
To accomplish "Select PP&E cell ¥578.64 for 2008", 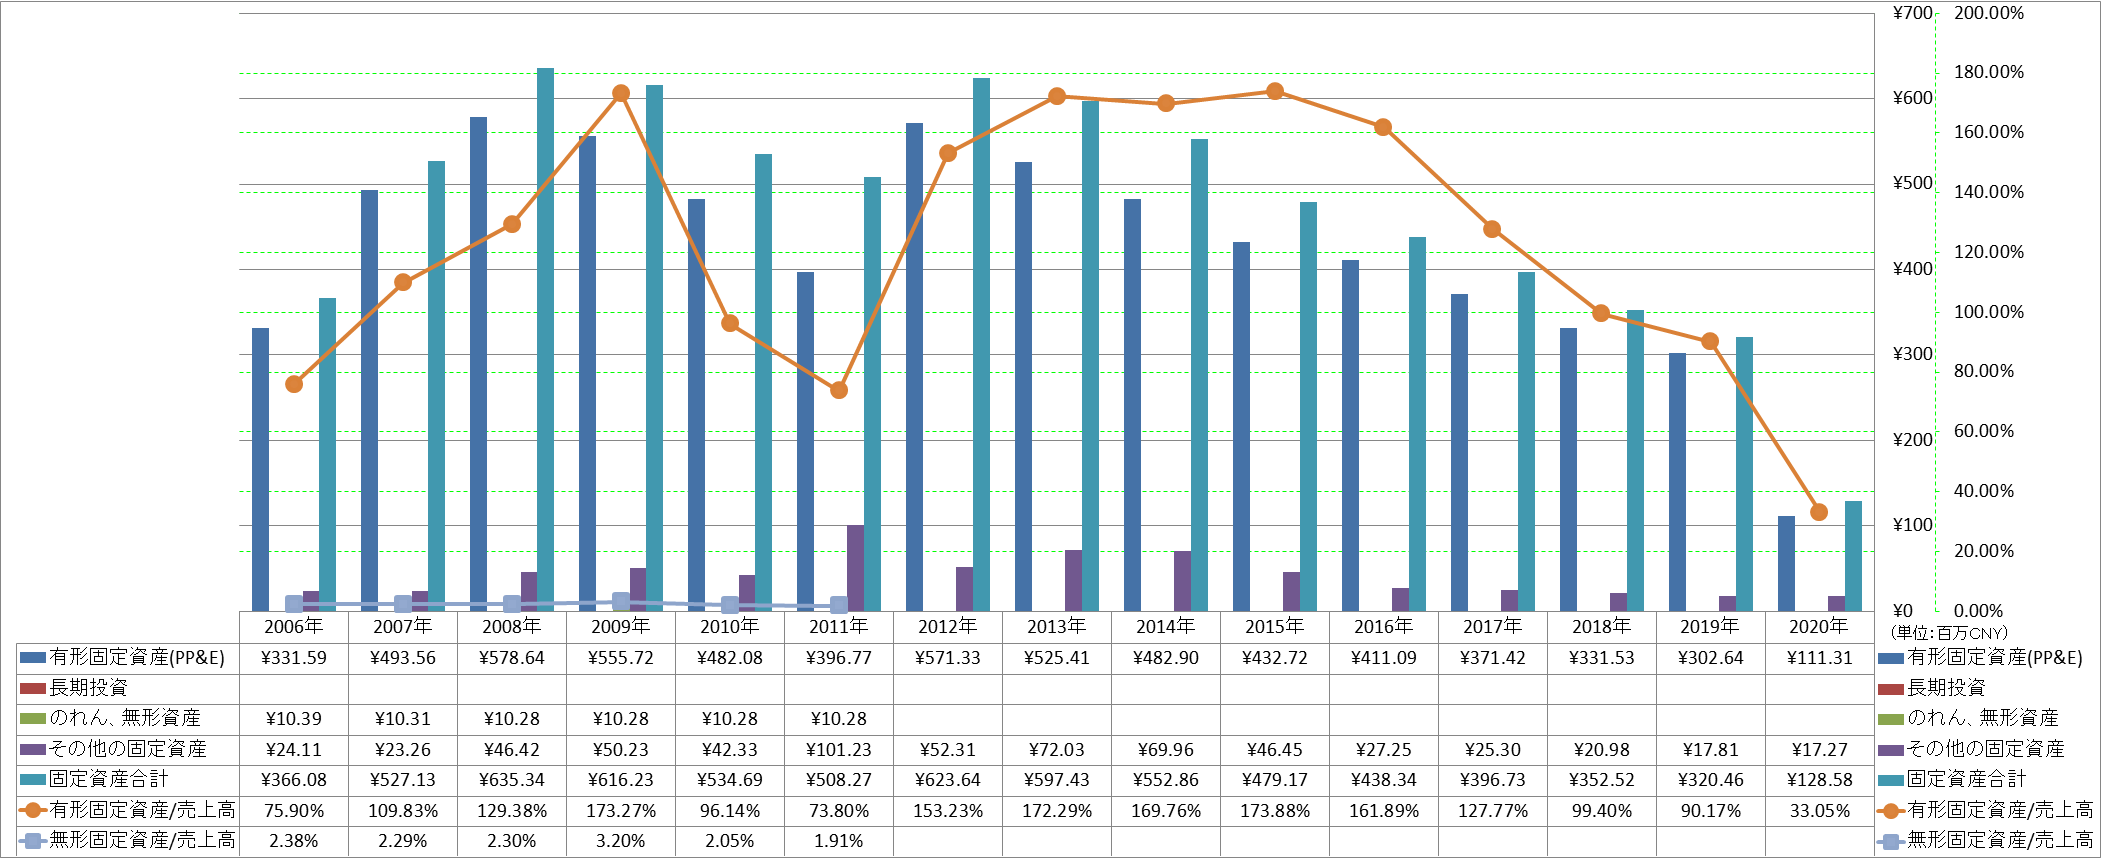I will [x=512, y=658].
